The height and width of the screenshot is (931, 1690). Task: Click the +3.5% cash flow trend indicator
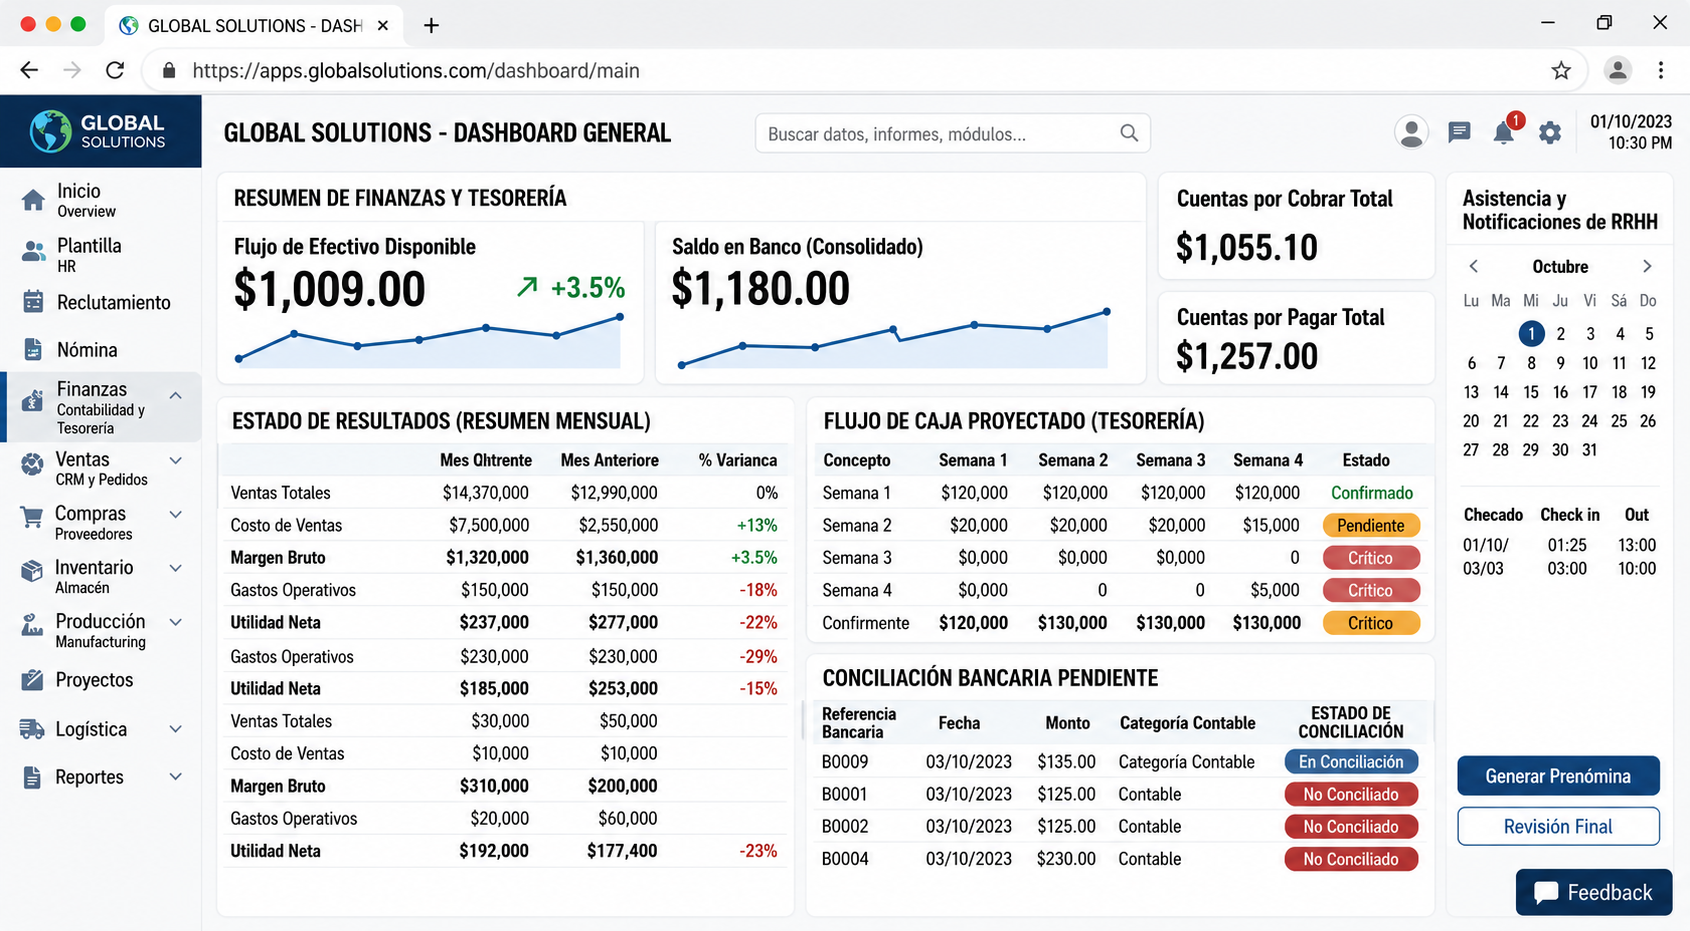571,288
